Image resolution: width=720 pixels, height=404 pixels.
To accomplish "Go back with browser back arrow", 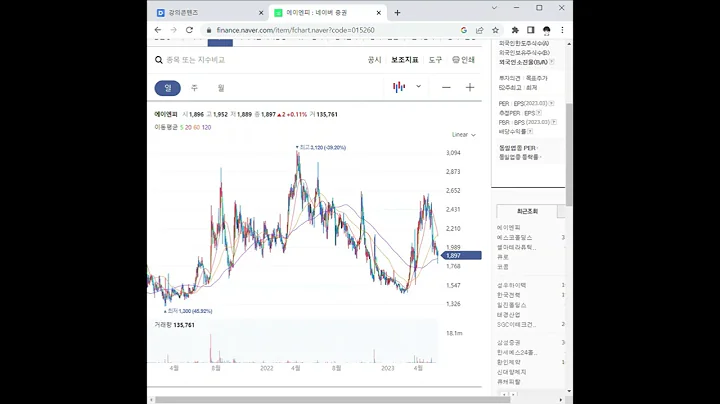I will click(x=158, y=30).
